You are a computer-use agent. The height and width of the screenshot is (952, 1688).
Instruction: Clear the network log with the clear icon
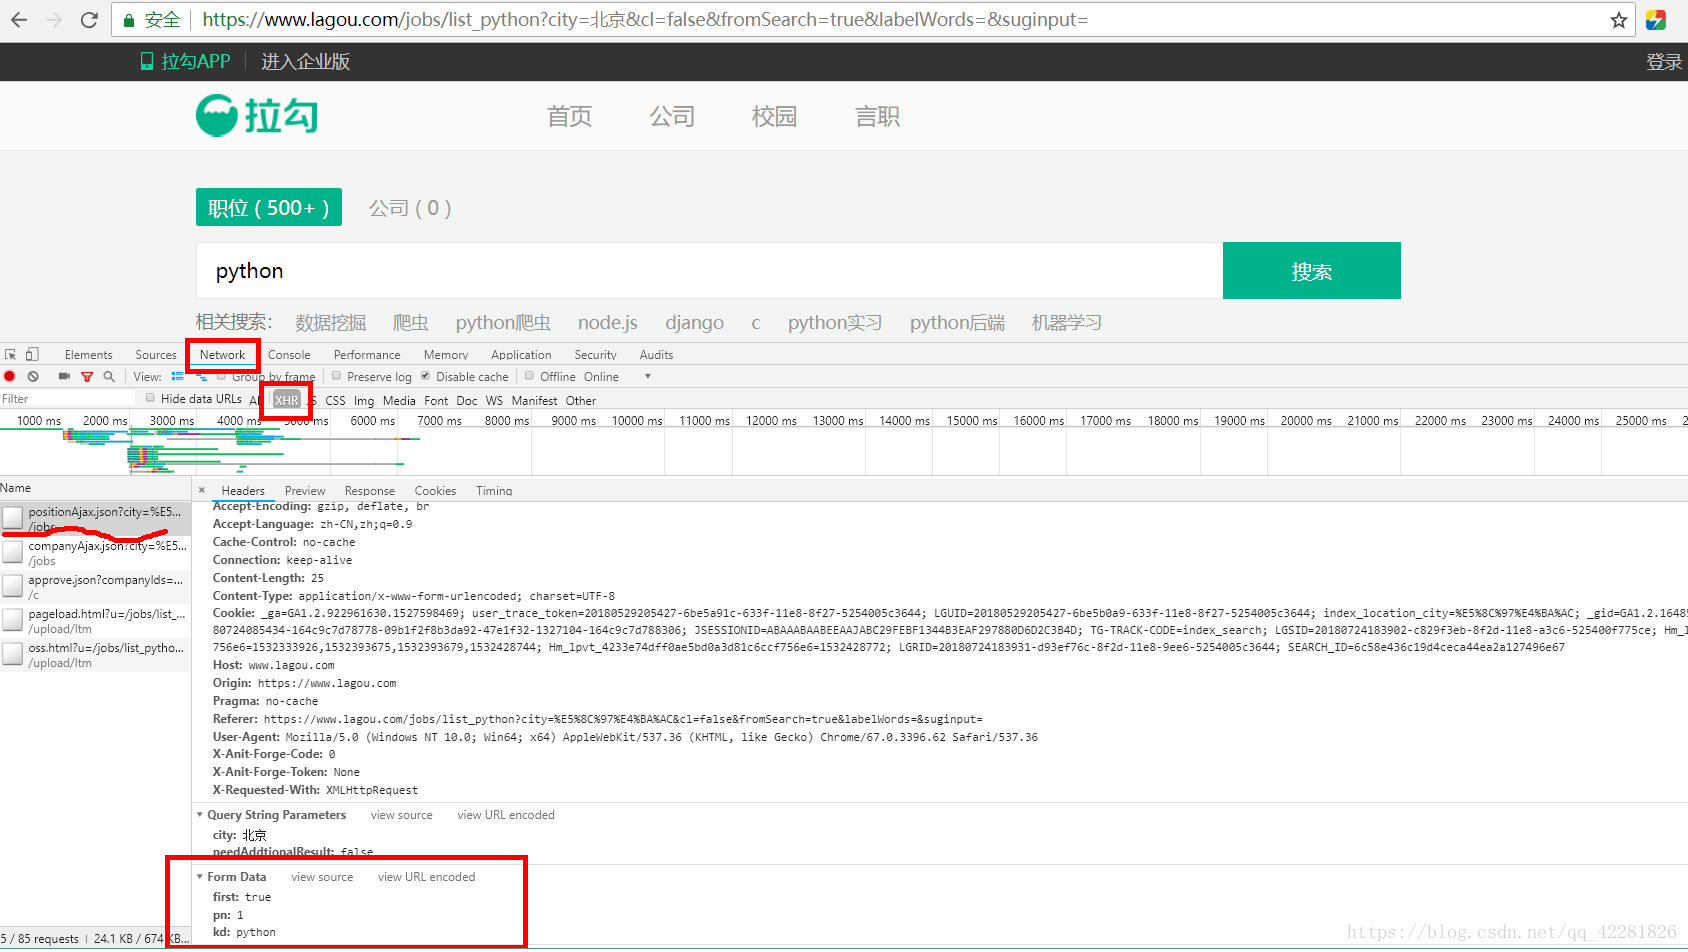click(33, 377)
